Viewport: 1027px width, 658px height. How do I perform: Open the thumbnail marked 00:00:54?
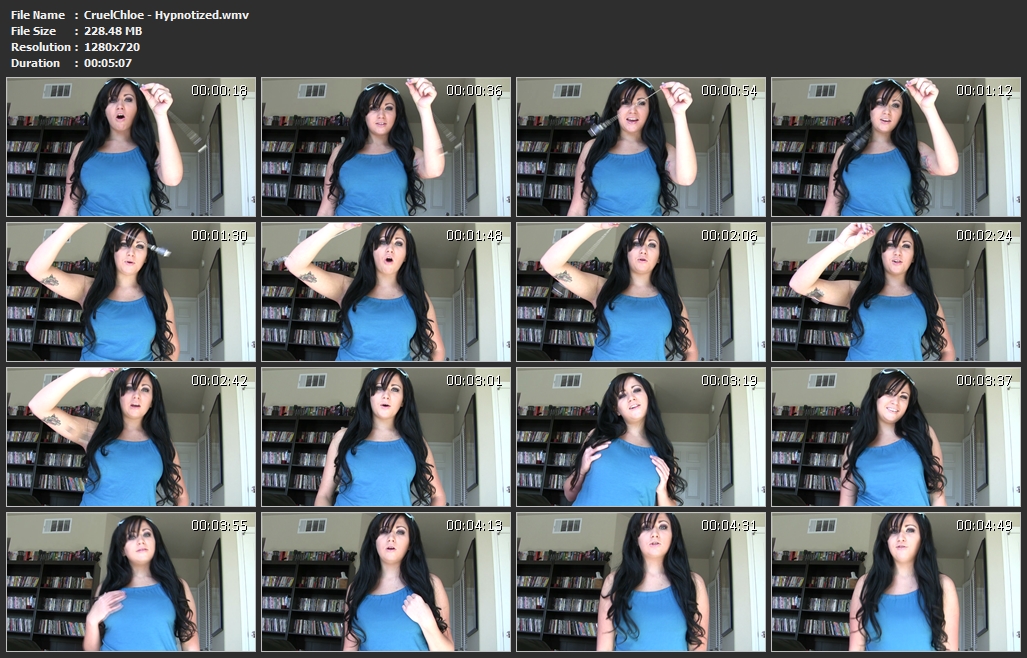click(641, 147)
